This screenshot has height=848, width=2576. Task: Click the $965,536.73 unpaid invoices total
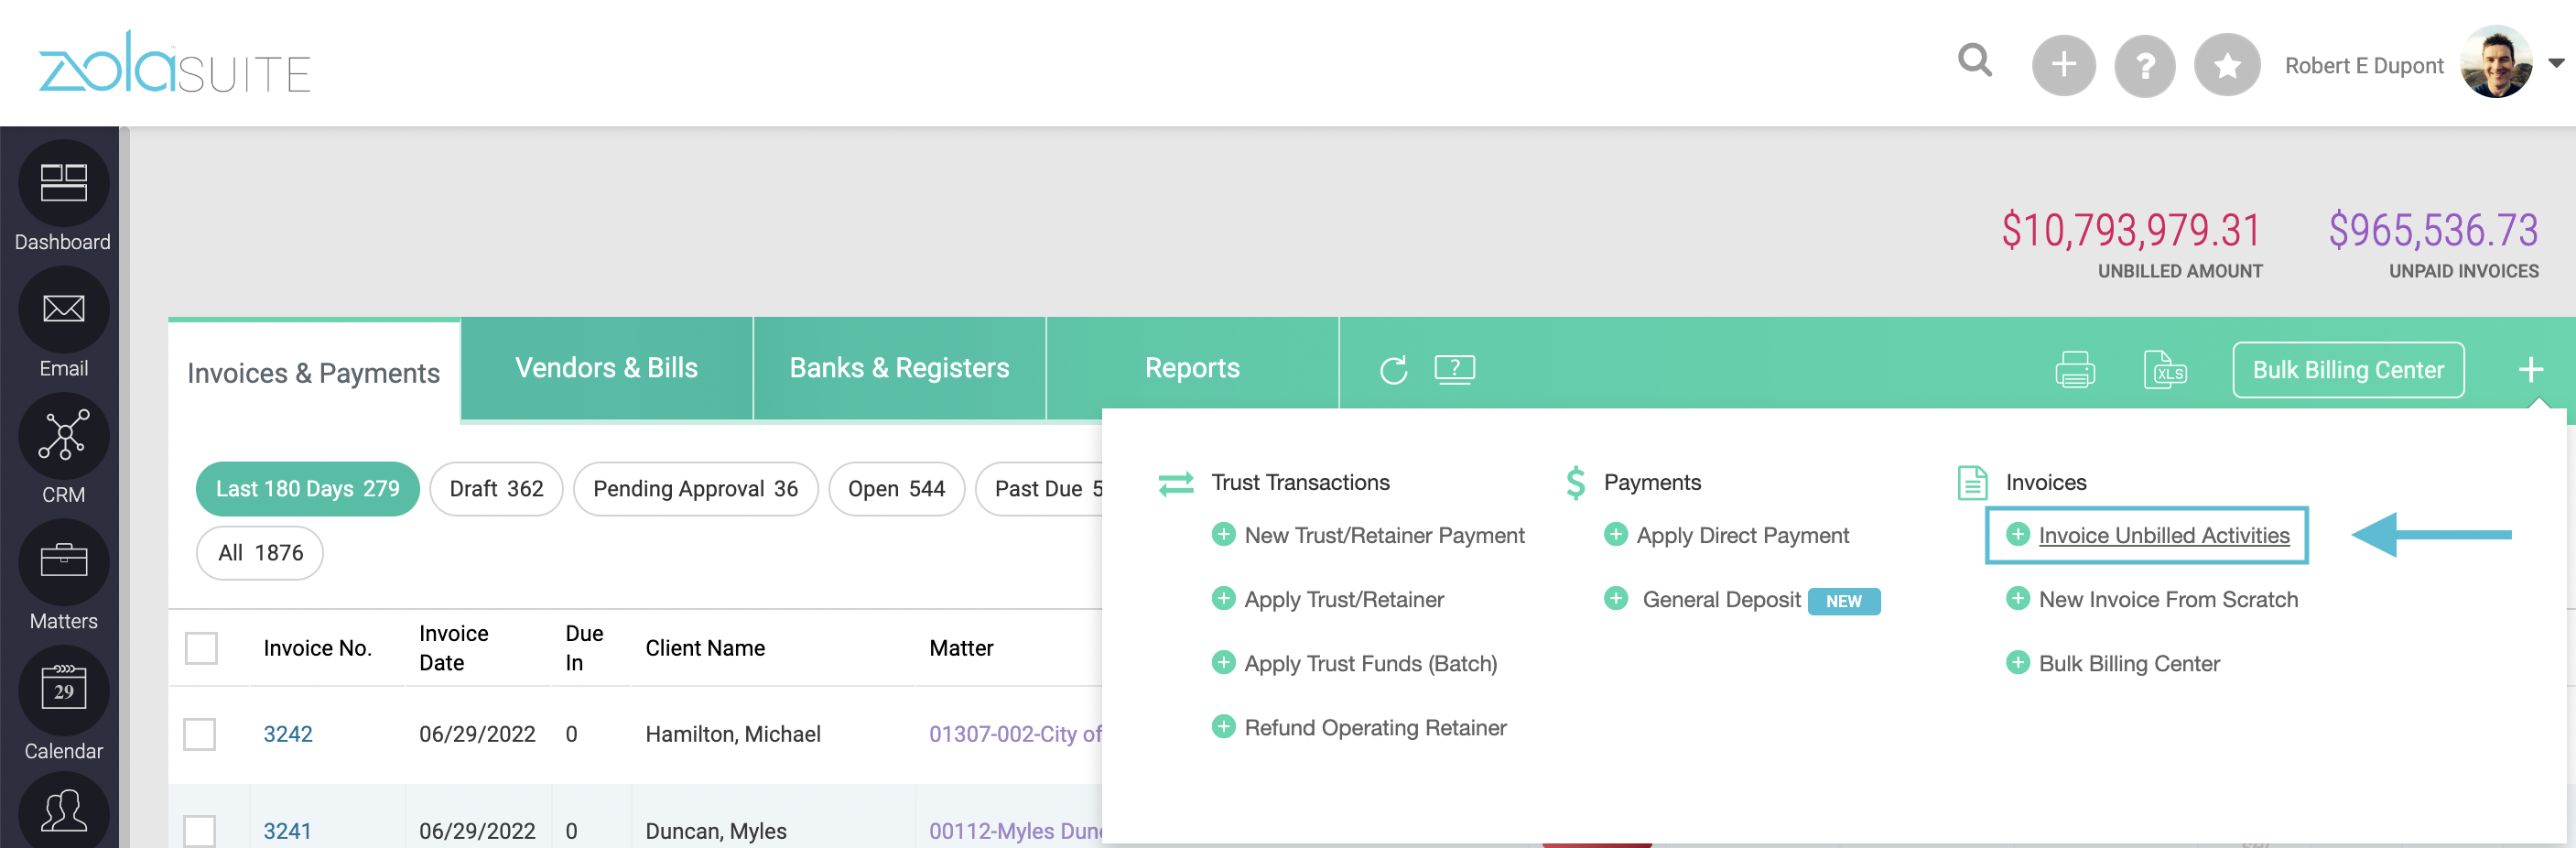point(2432,230)
